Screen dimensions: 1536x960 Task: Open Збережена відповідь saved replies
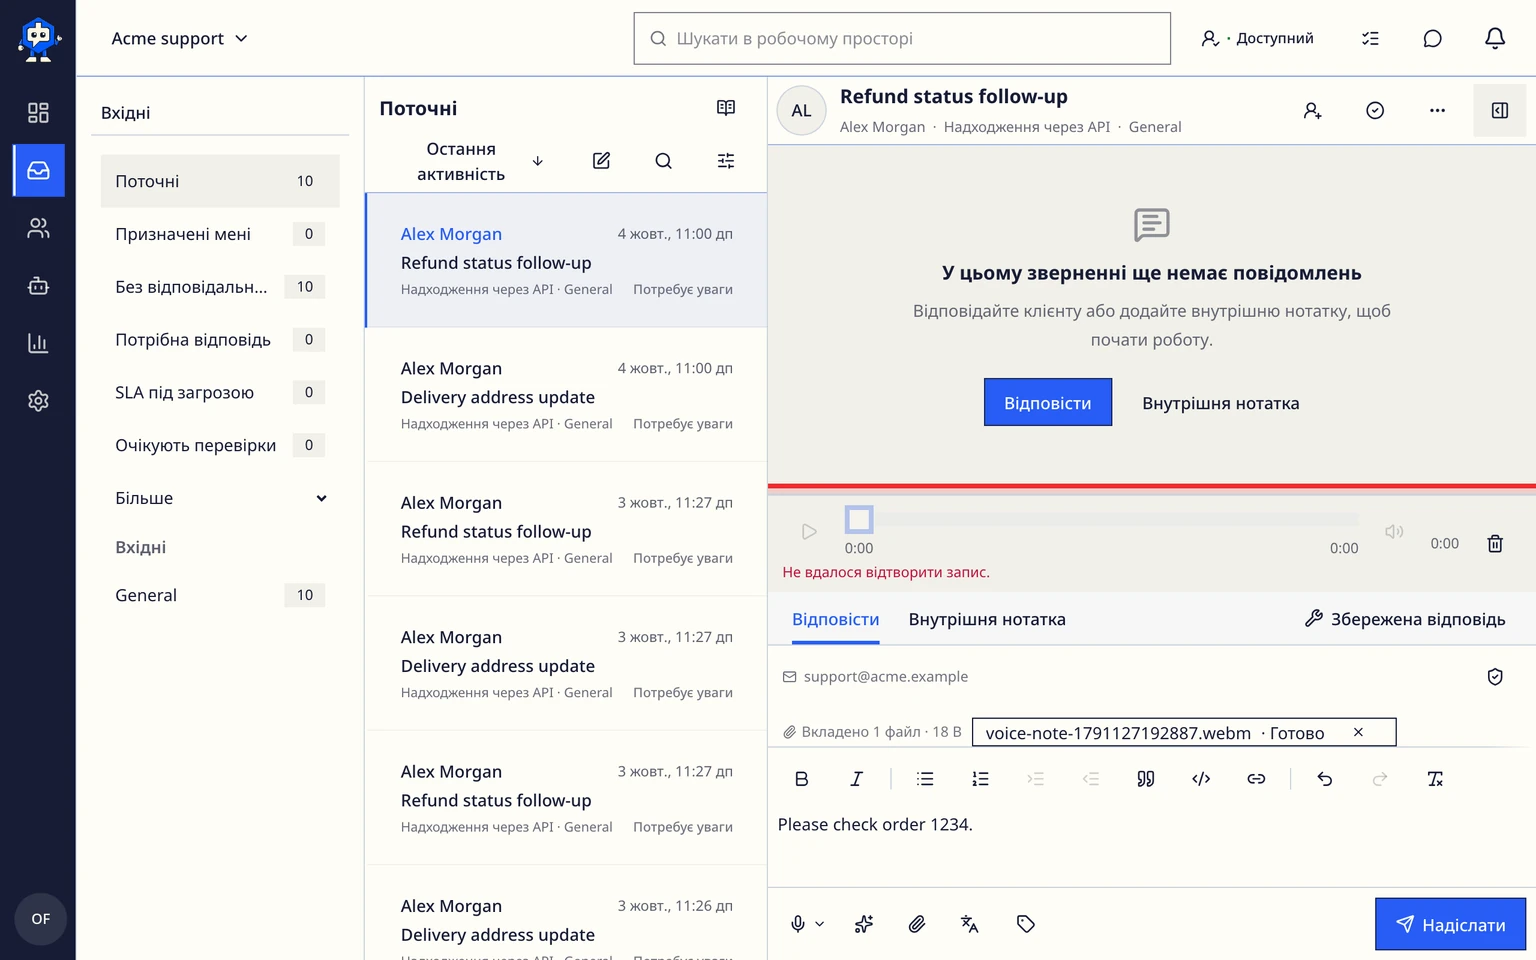click(1404, 620)
